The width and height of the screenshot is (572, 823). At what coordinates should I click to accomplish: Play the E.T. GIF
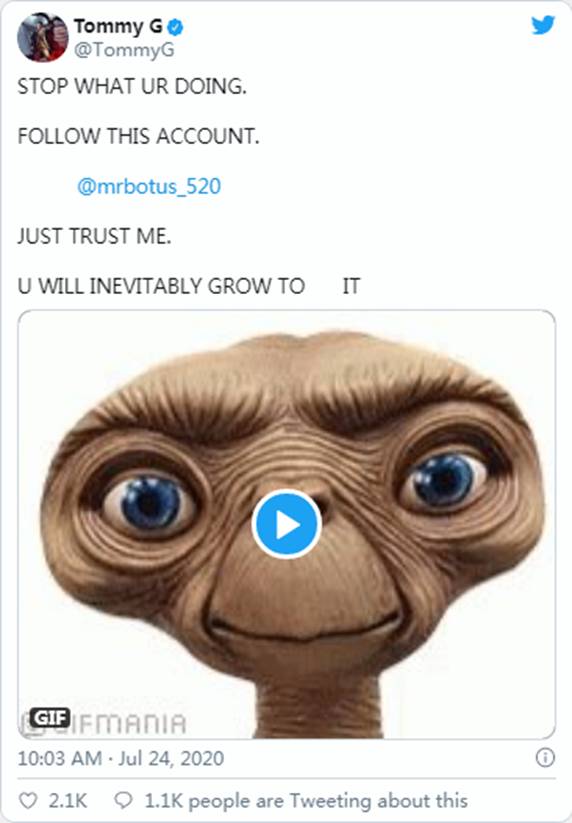(x=287, y=523)
